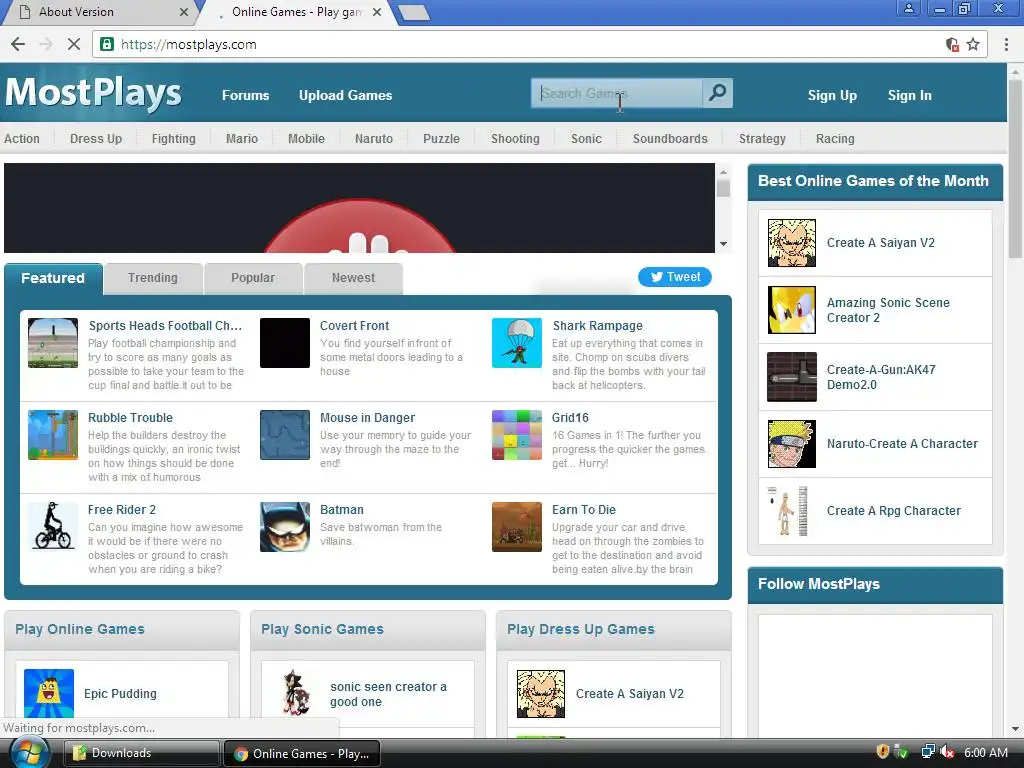Click Sign In link
The width and height of the screenshot is (1024, 768).
tap(909, 95)
